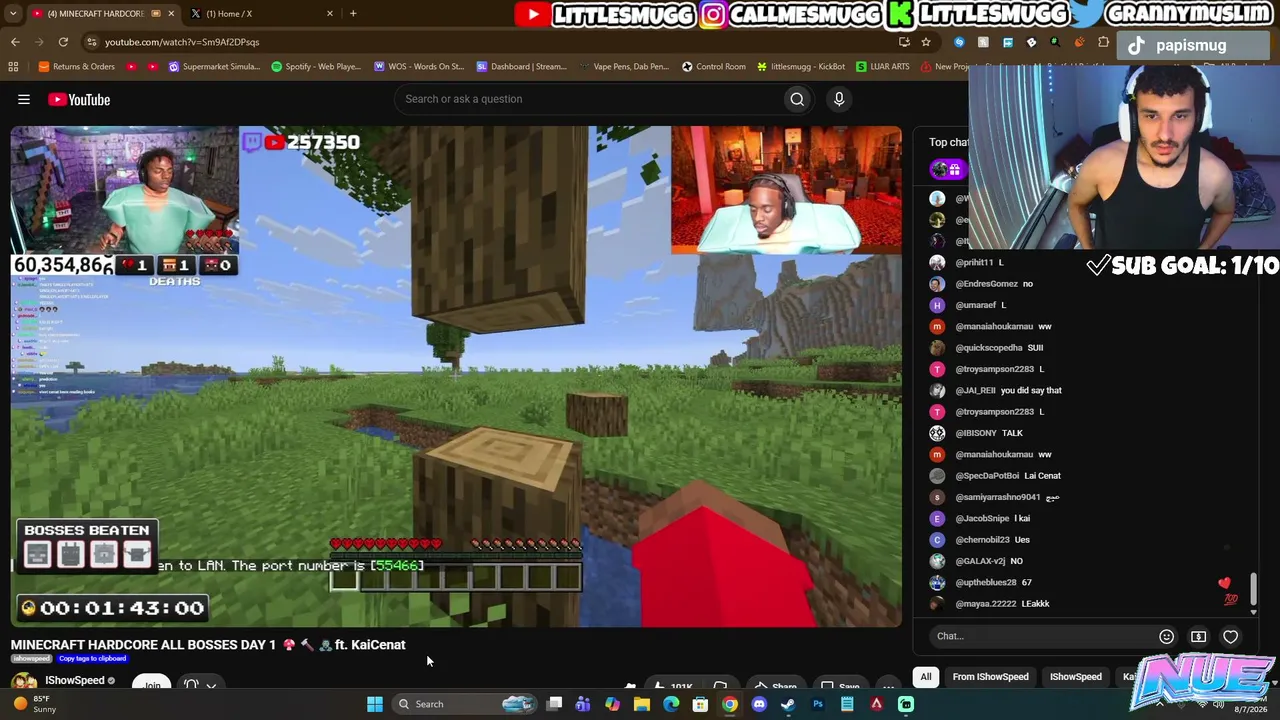Open the bookmarks apps grid icon
This screenshot has width=1280, height=720.
13,67
